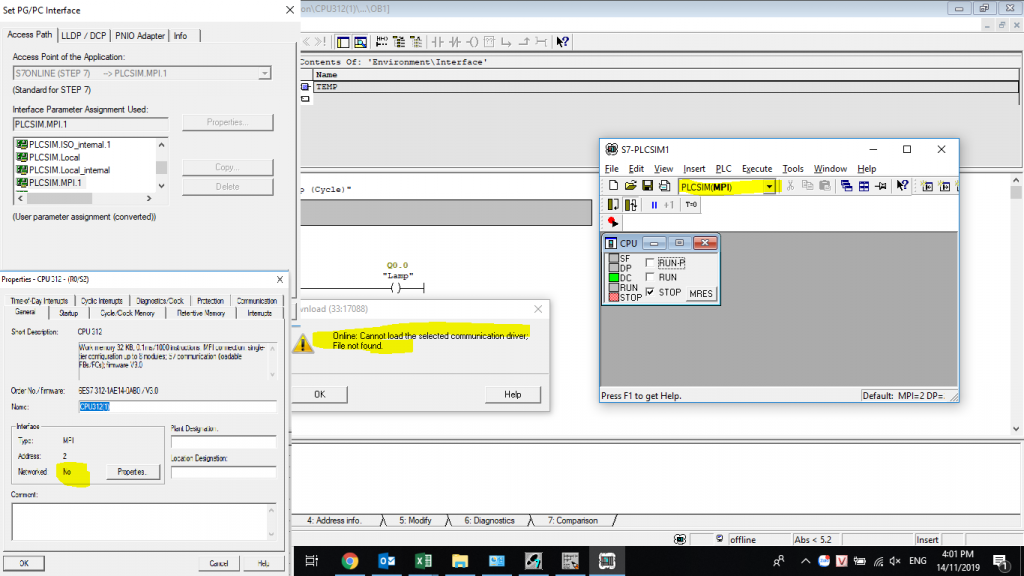The image size is (1024, 576).
Task: Click close branch icon in LAD toolbar
Action: point(523,42)
